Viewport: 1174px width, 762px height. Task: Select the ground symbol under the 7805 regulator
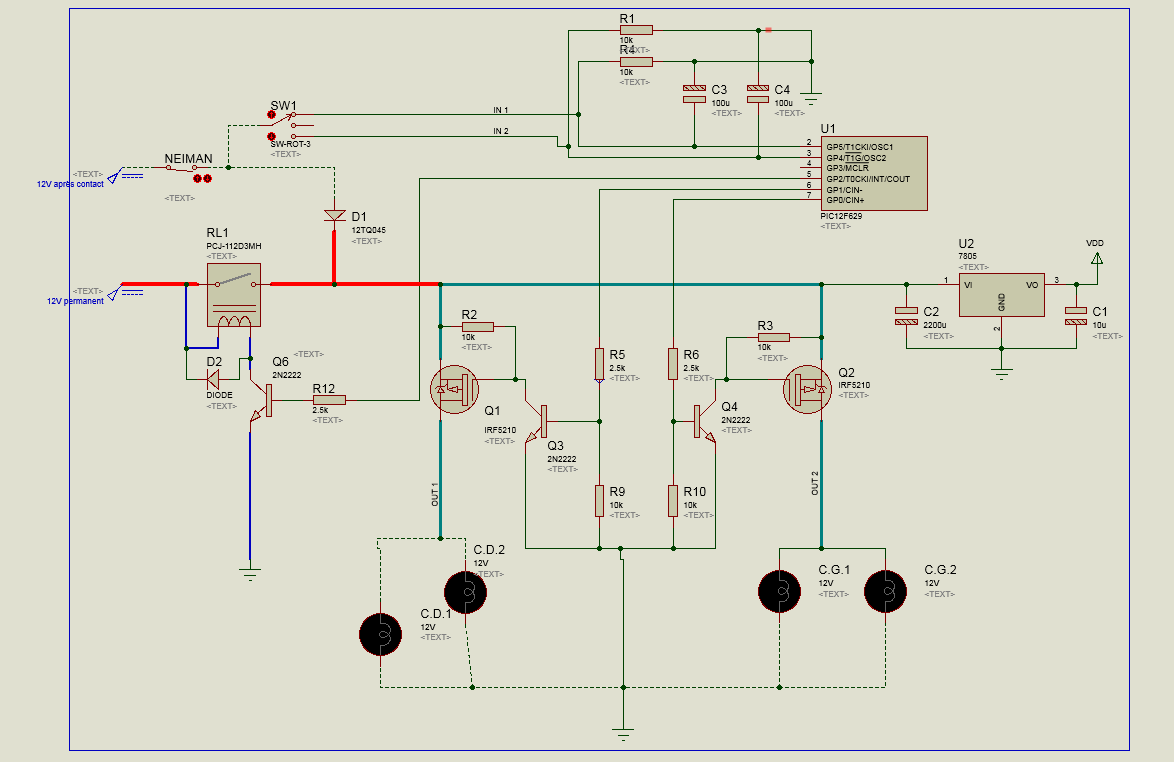coord(1002,374)
